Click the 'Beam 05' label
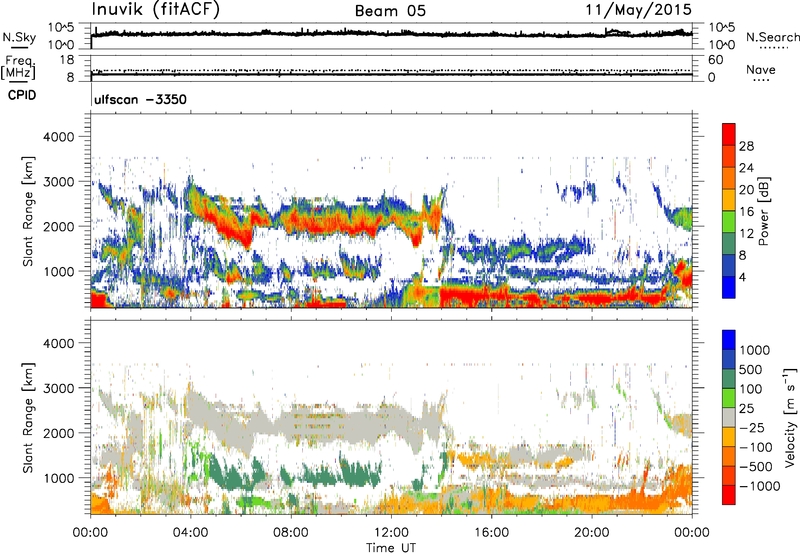Viewport: 800px width, 554px height. [390, 11]
